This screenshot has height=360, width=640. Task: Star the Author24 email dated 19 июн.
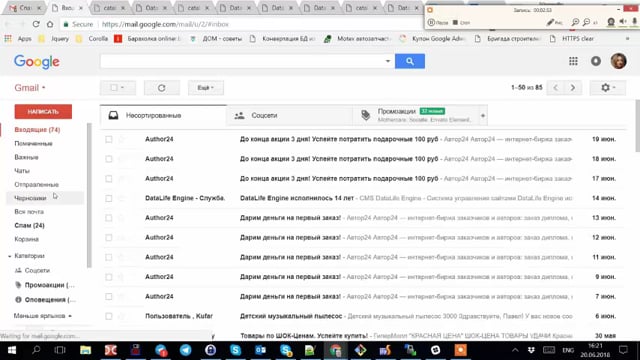point(121,139)
